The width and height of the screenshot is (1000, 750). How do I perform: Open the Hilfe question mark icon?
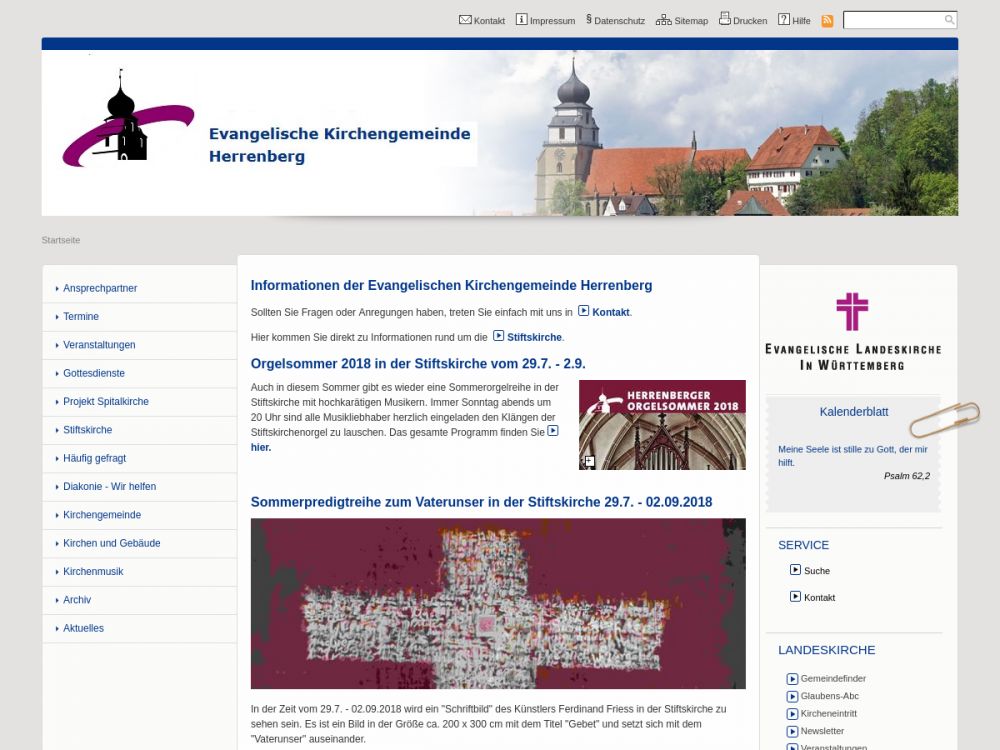[x=784, y=20]
